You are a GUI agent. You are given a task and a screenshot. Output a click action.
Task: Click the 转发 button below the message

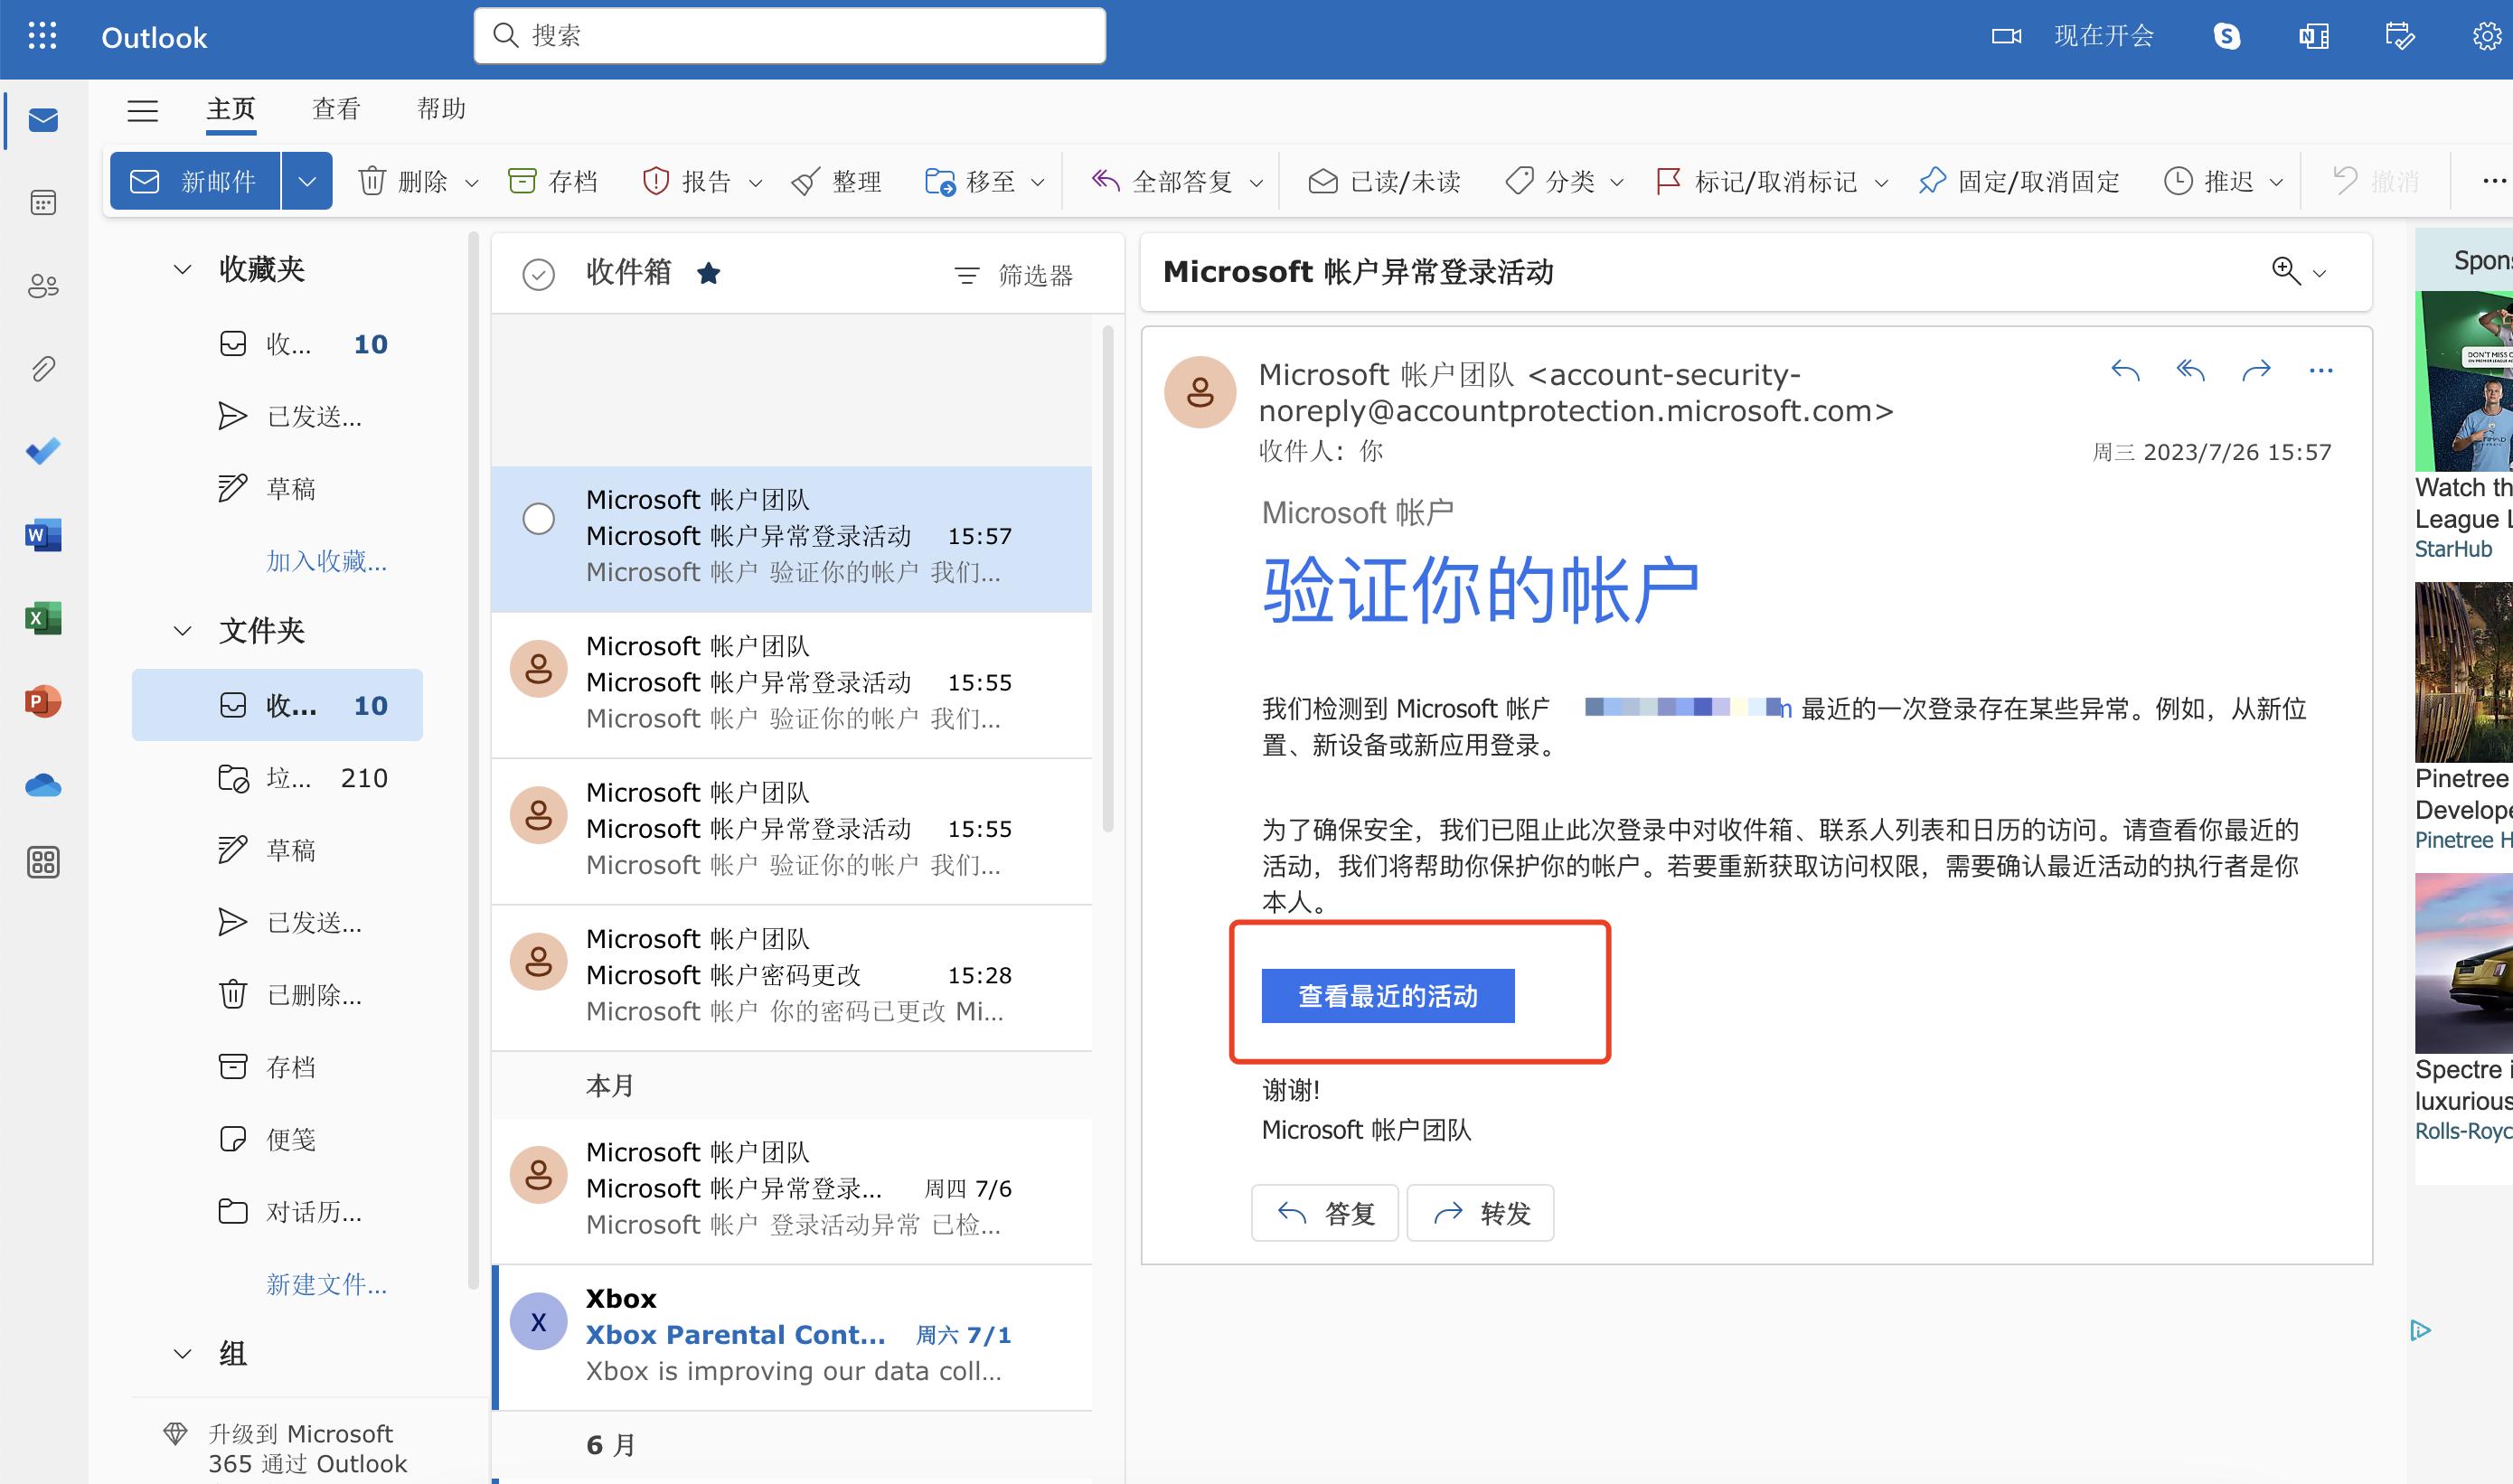1480,1213
